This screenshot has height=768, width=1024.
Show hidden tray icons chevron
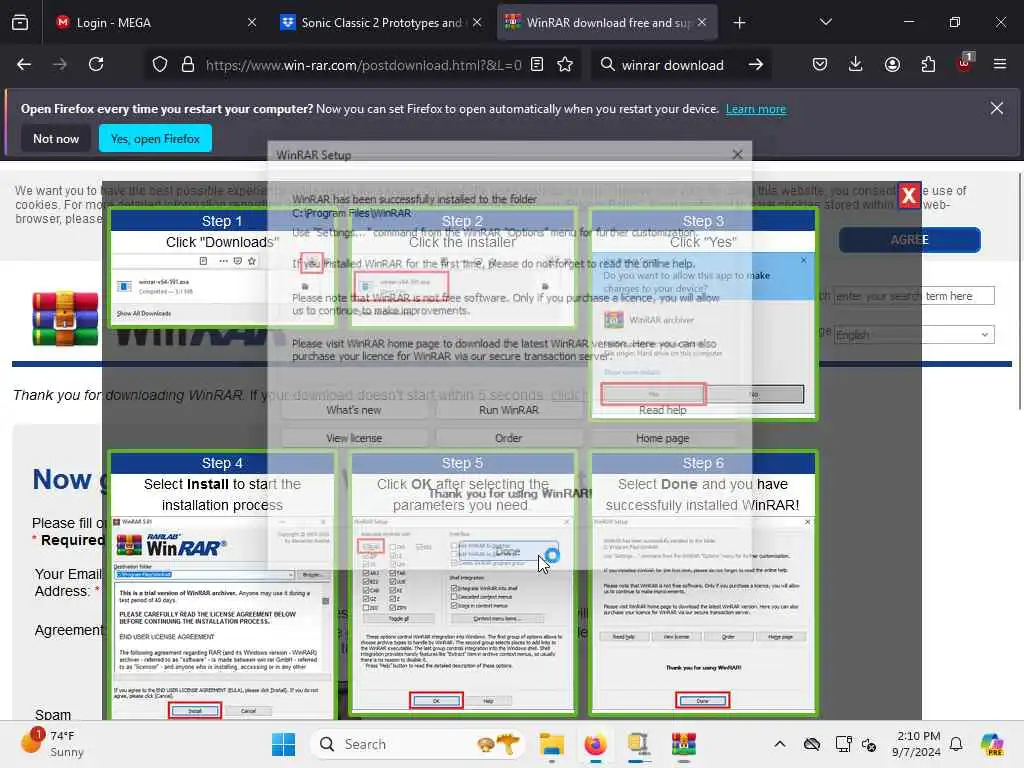(780, 744)
